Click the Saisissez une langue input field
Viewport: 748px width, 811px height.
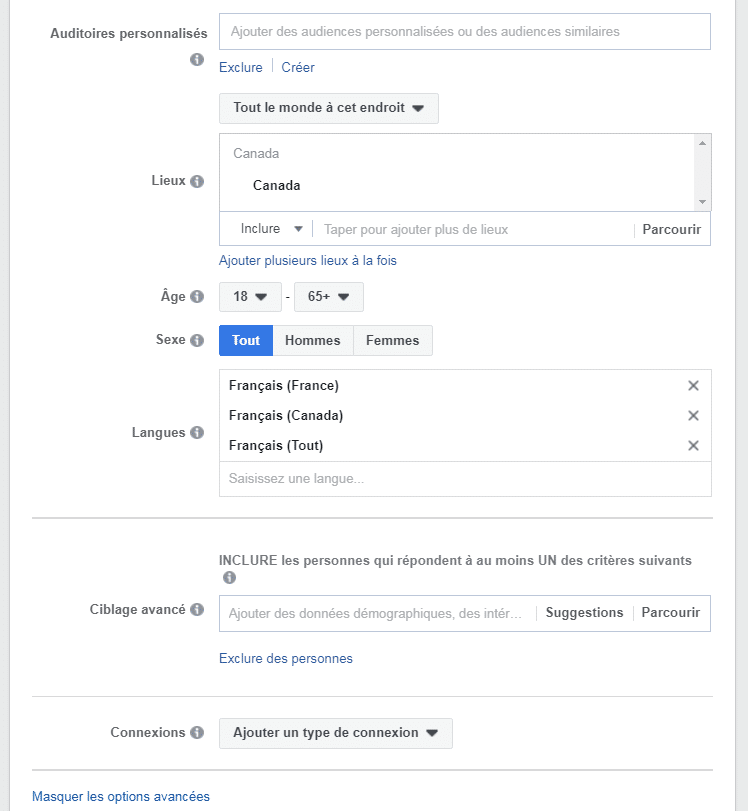click(x=465, y=479)
